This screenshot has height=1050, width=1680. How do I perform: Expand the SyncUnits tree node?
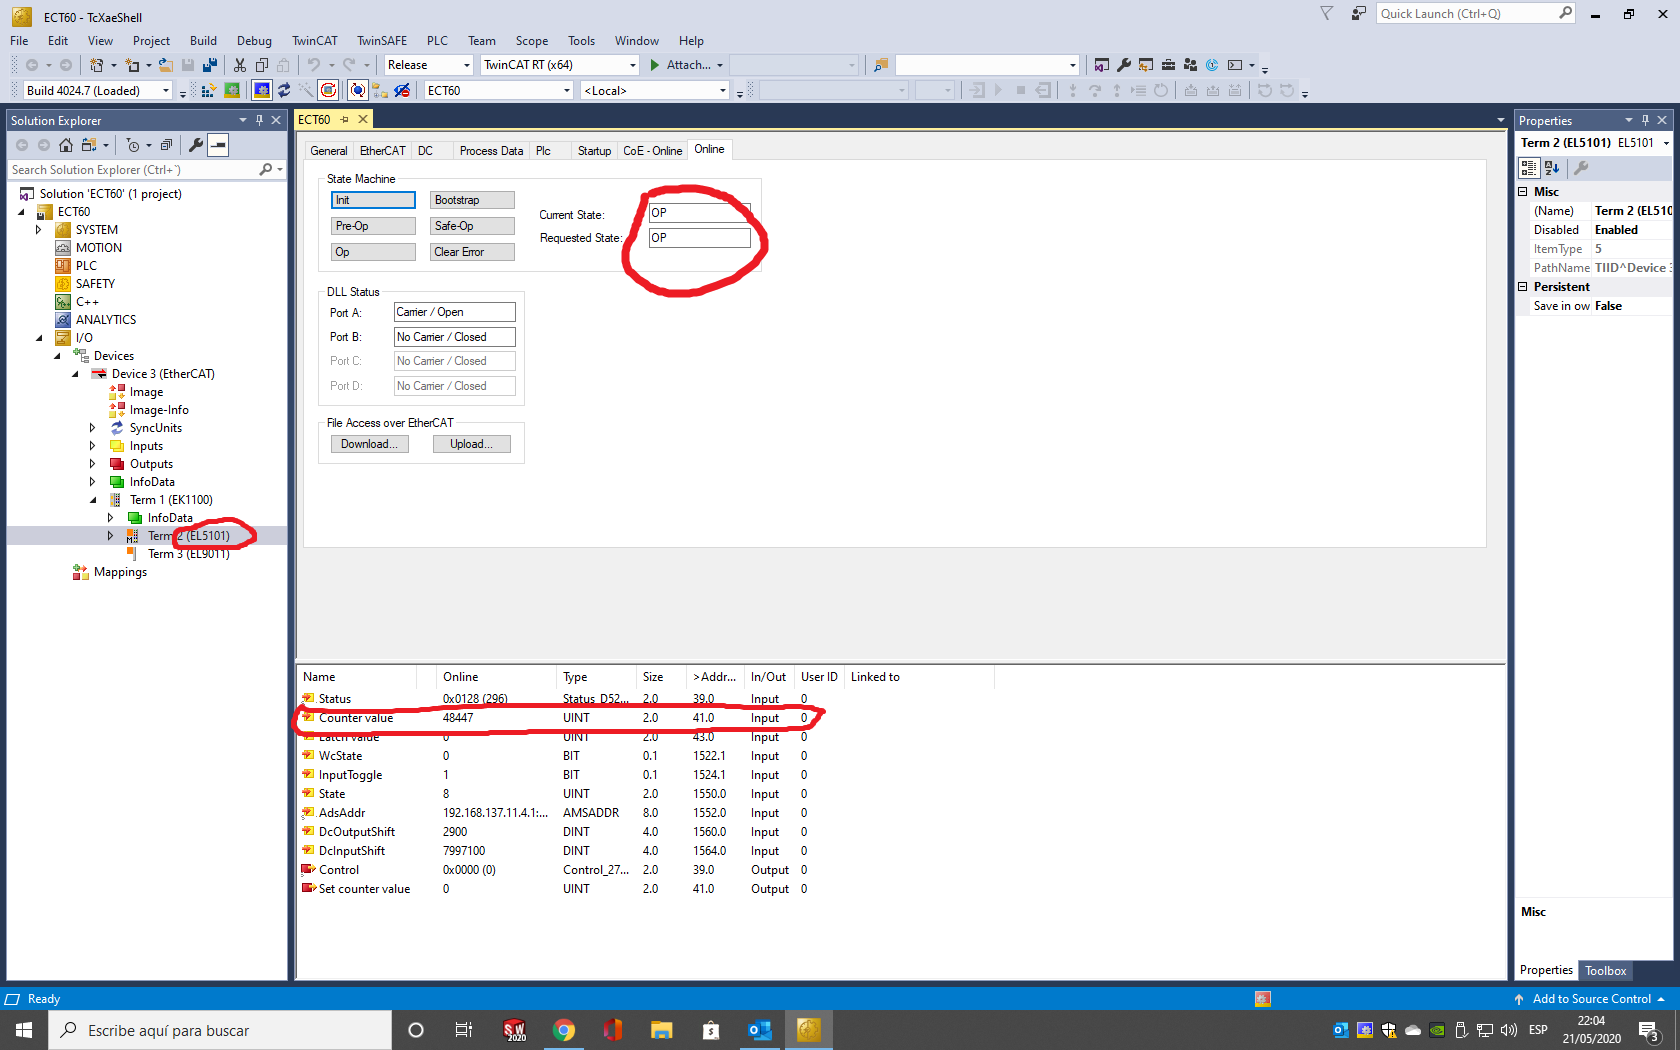[x=93, y=428]
